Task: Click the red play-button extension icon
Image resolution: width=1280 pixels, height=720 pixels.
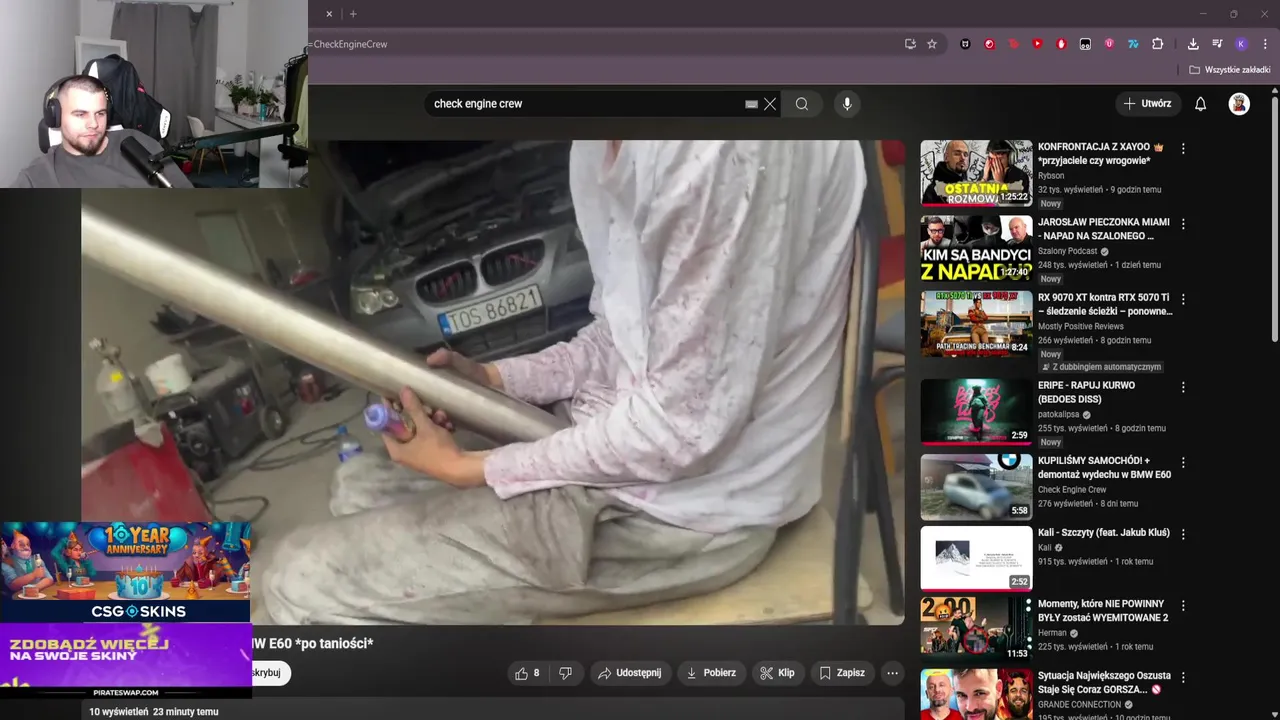Action: tap(1037, 44)
